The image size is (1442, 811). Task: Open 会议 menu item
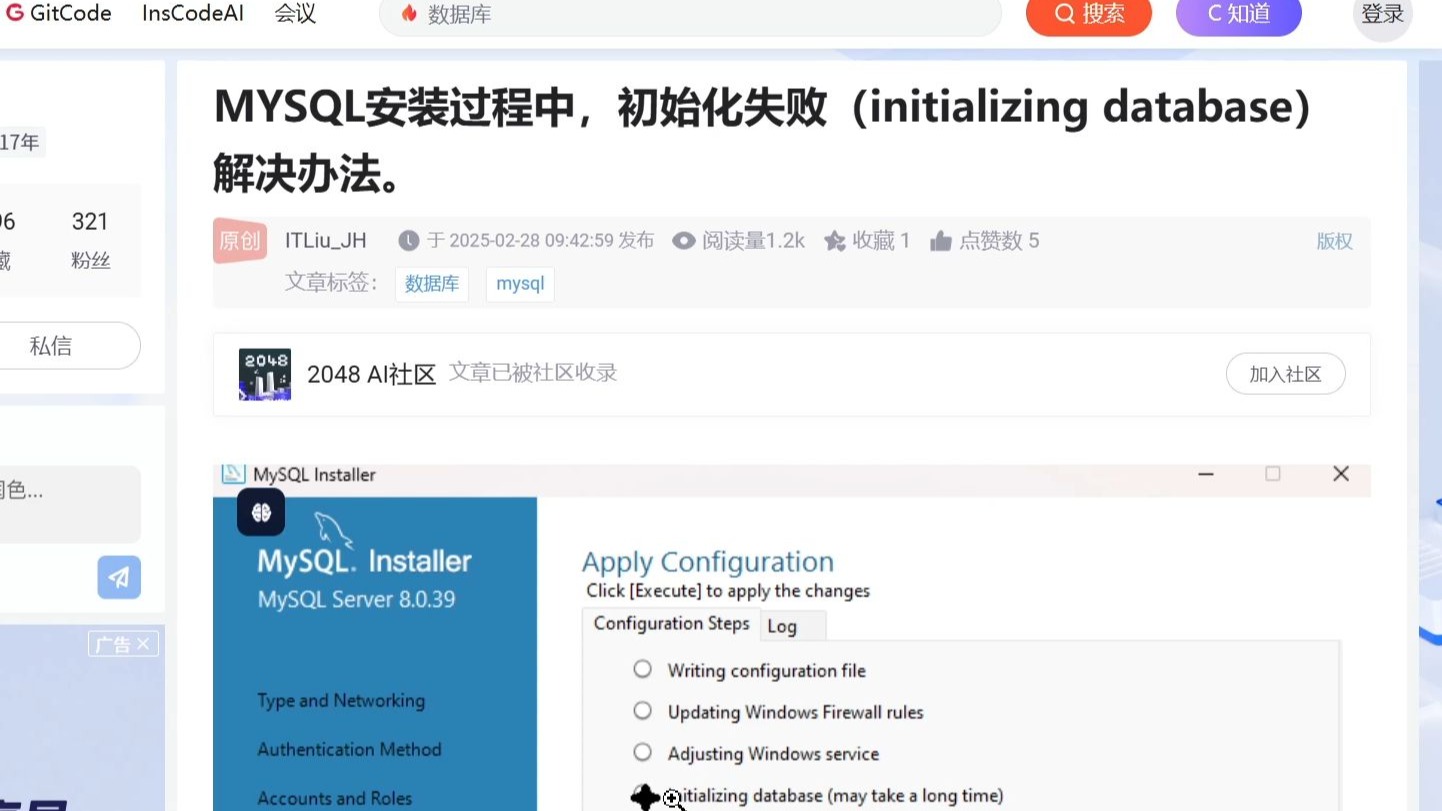click(296, 14)
